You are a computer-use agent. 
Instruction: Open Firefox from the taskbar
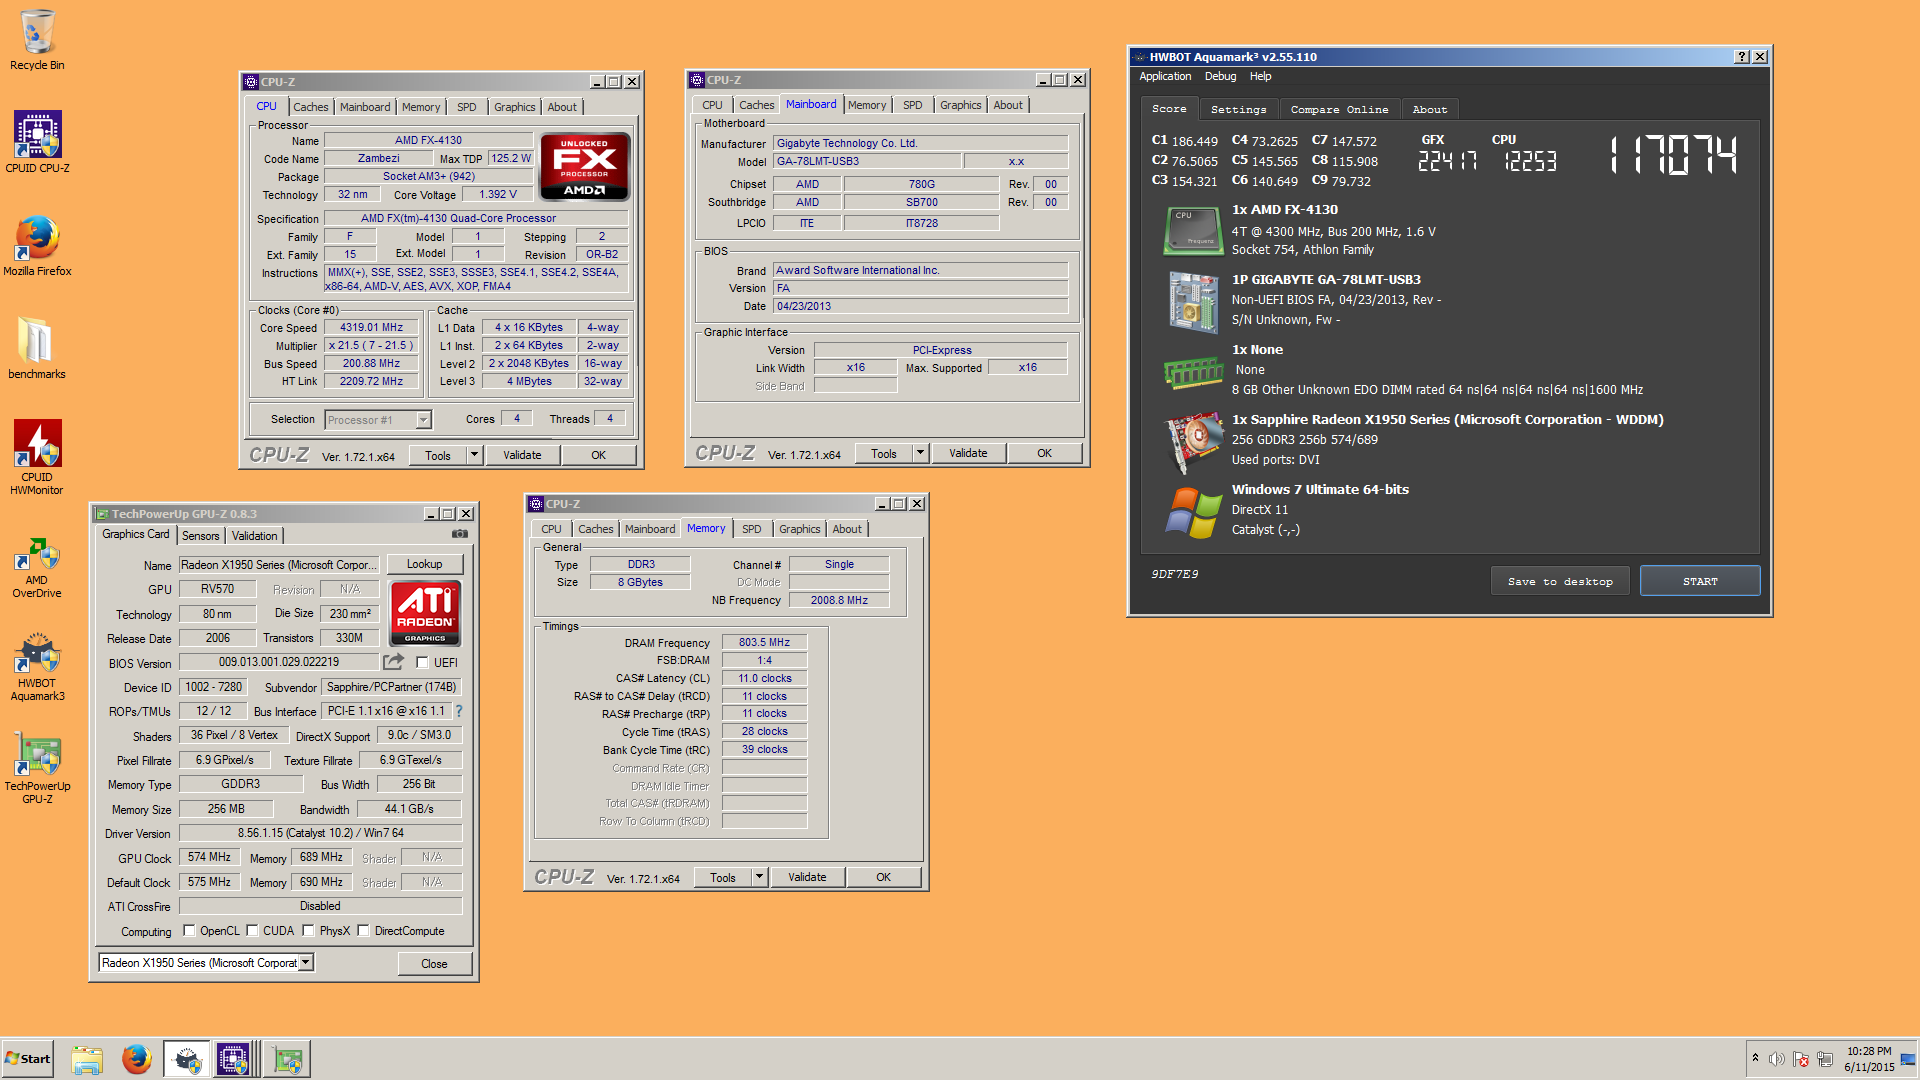click(x=137, y=1059)
